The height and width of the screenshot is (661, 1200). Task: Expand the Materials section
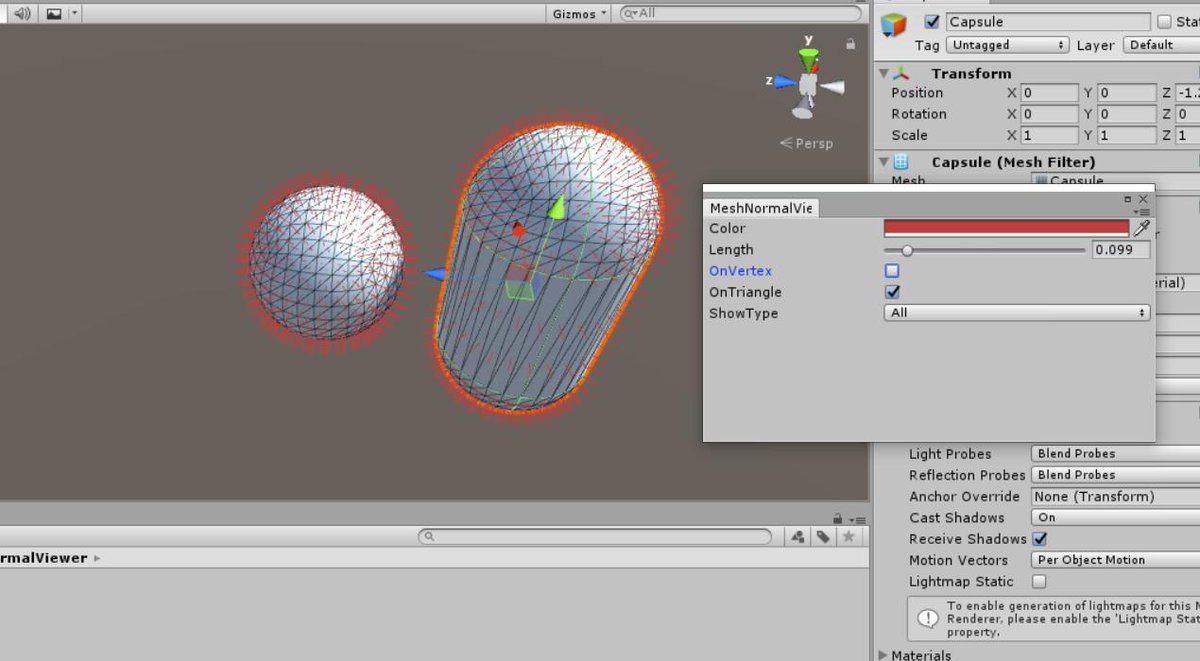pos(883,655)
